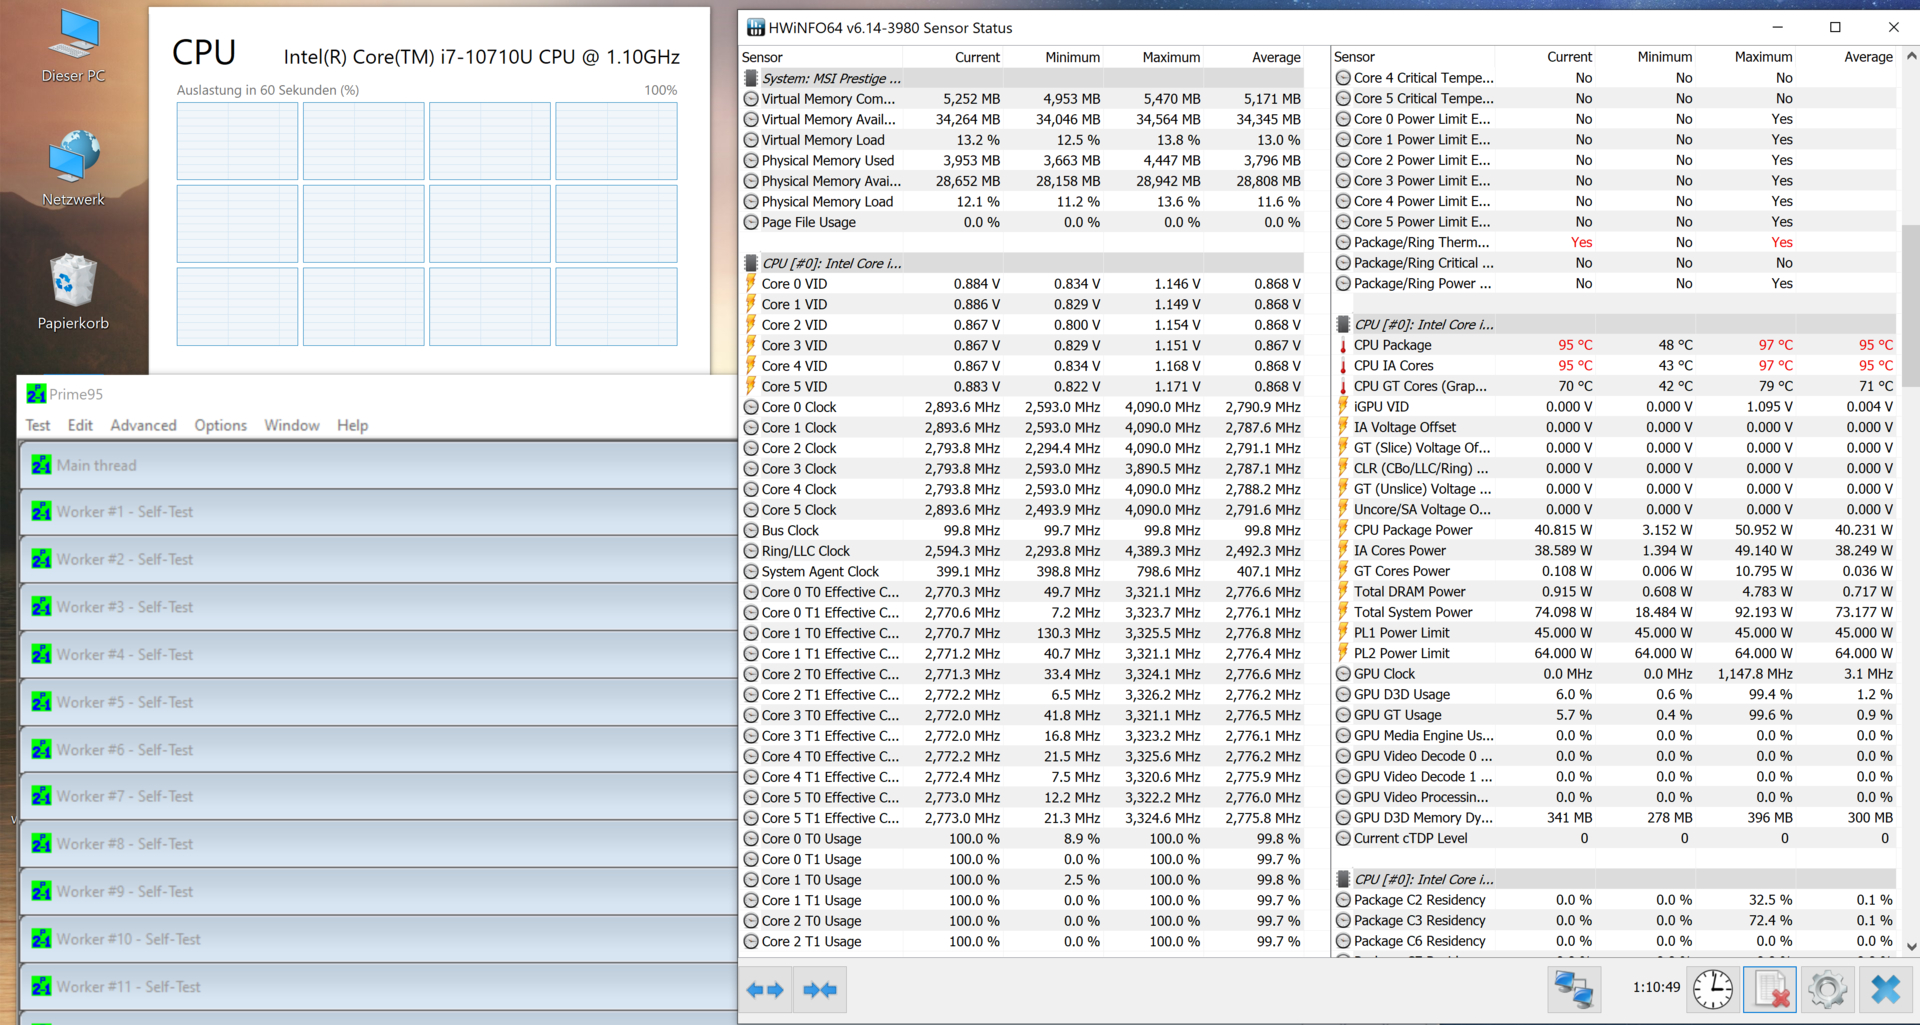Select the PL2 Power Limit row
Screen dimensions: 1920x1025
pyautogui.click(x=1614, y=653)
